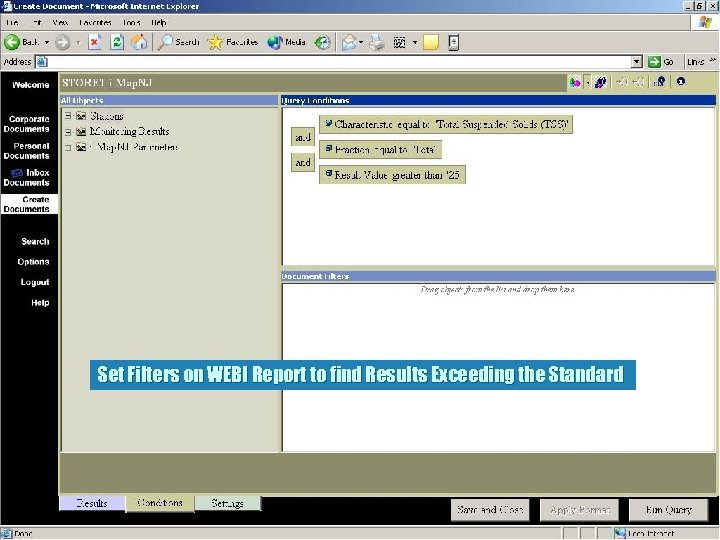Click inside the address input field

[x=339, y=62]
